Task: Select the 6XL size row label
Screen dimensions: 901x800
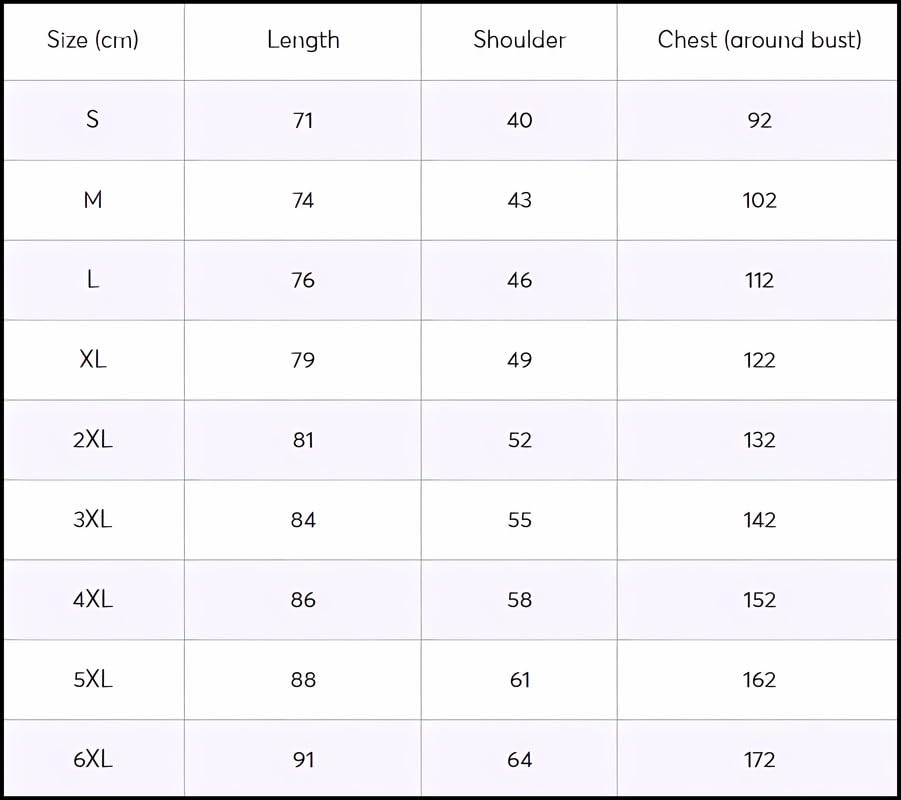Action: pyautogui.click(x=93, y=760)
